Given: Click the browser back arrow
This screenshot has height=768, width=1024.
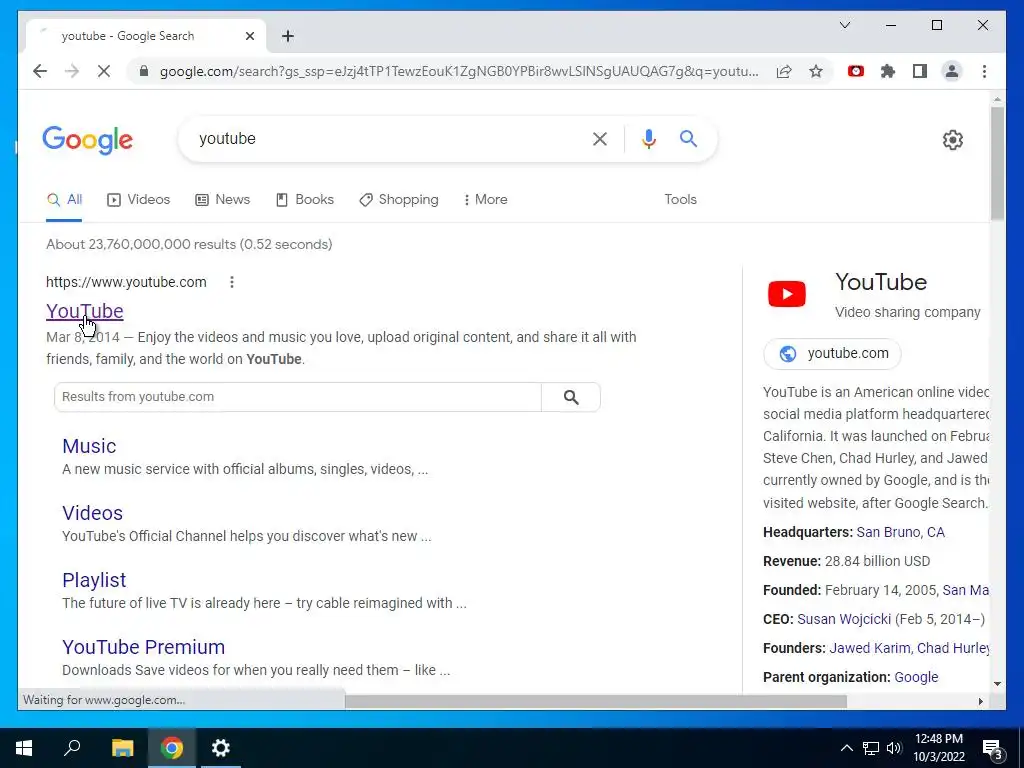Looking at the screenshot, I should coord(40,71).
